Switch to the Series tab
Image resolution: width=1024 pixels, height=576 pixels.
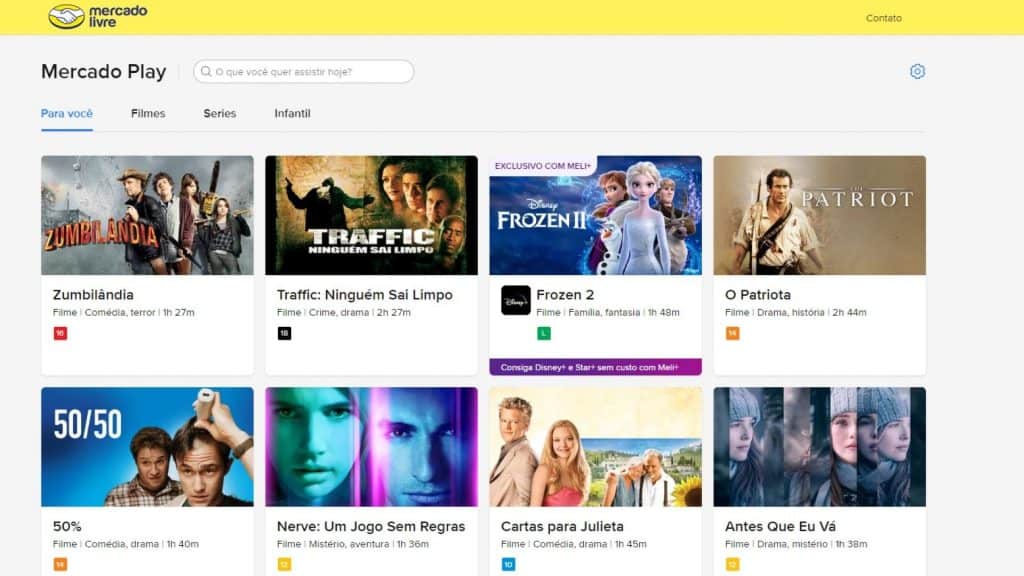pos(219,114)
